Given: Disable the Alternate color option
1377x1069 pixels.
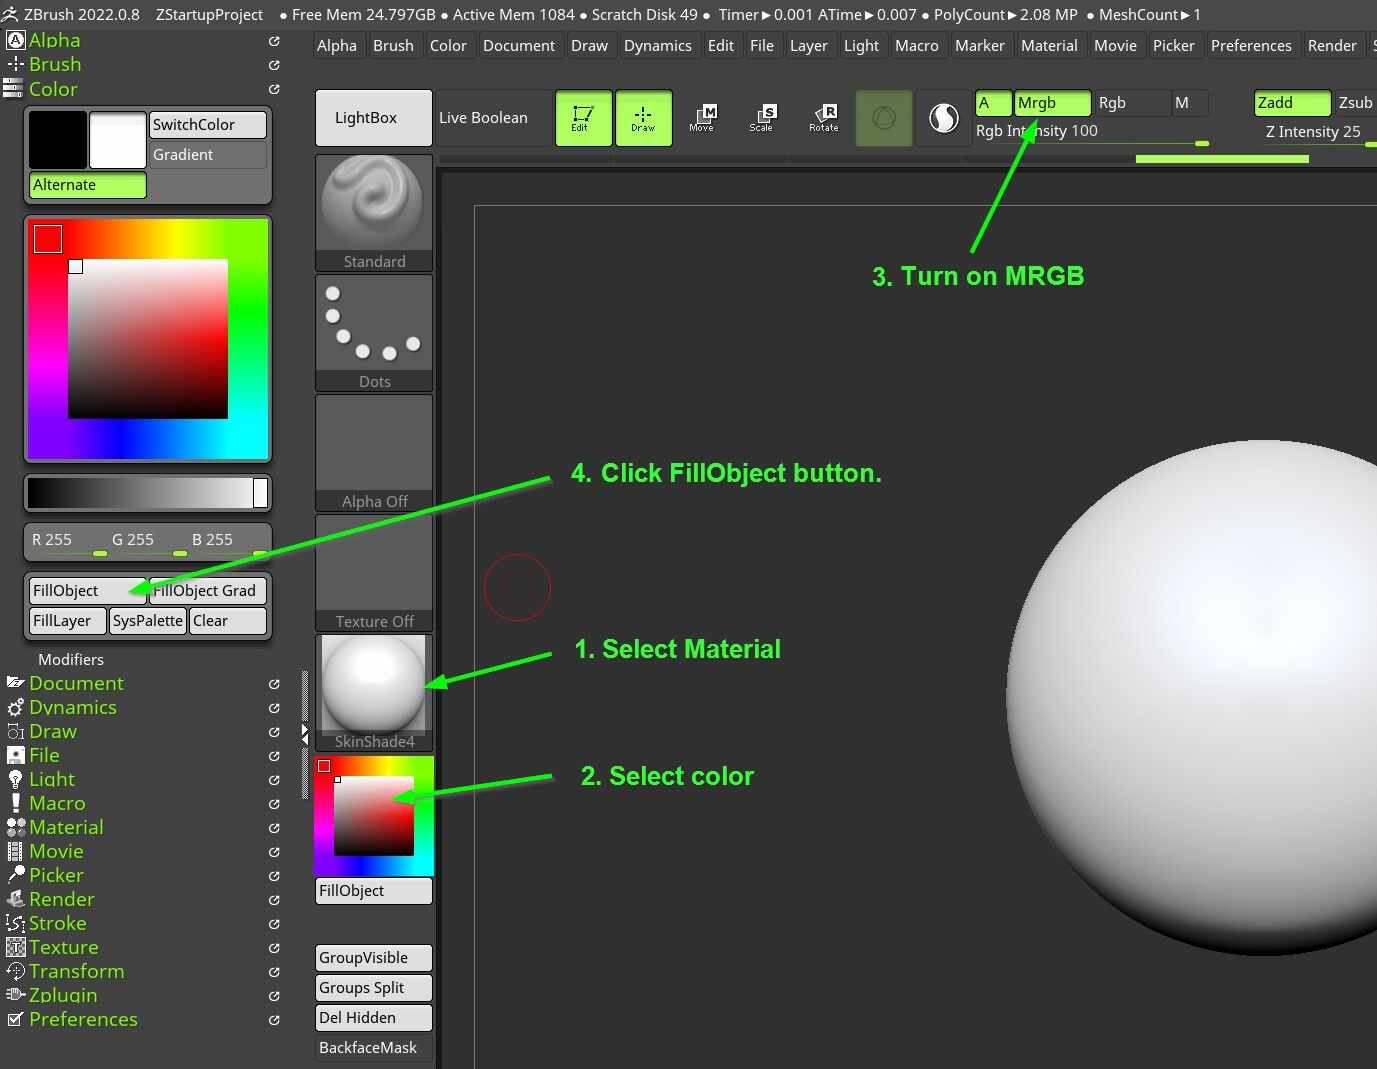Looking at the screenshot, I should [x=86, y=184].
